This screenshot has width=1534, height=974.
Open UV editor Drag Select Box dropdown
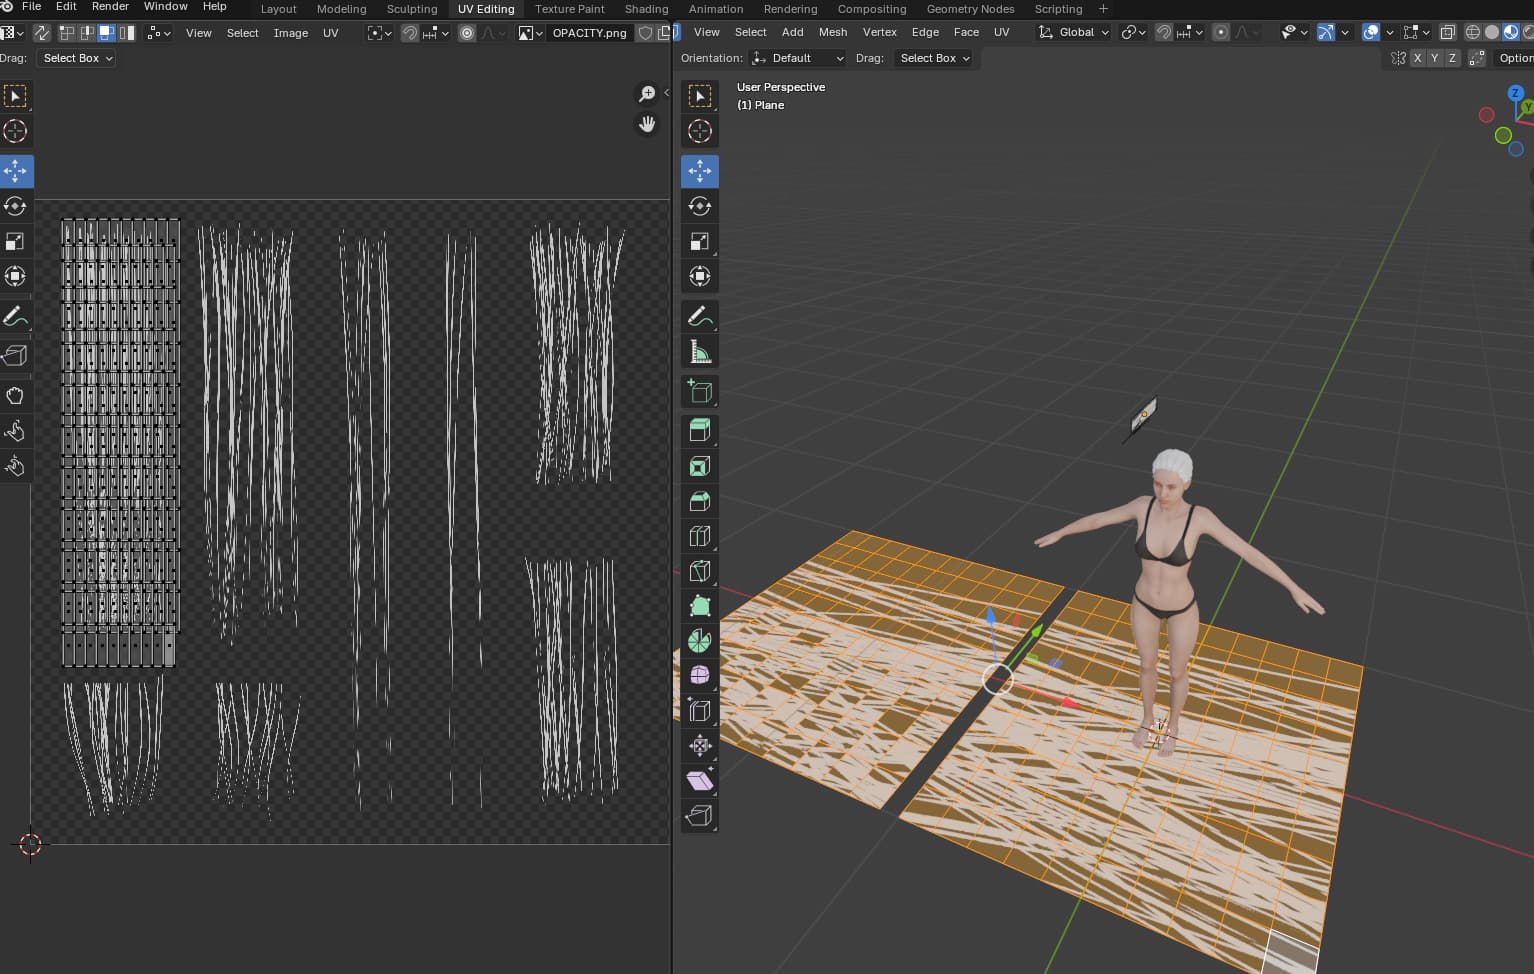pyautogui.click(x=77, y=58)
